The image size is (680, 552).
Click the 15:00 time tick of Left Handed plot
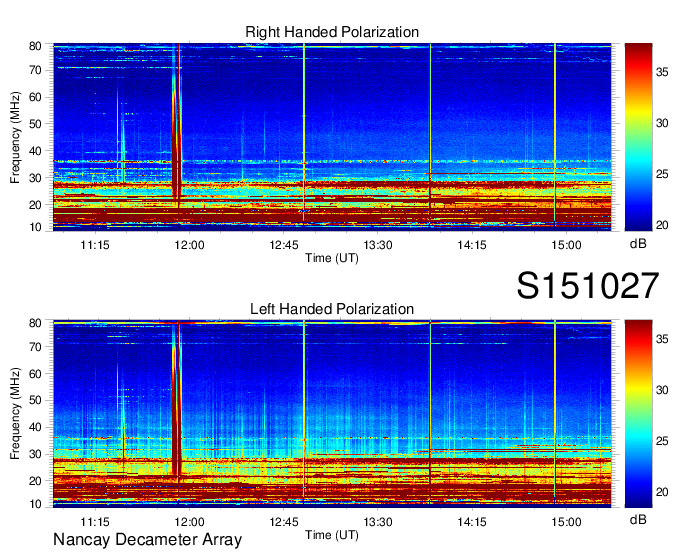tap(566, 522)
